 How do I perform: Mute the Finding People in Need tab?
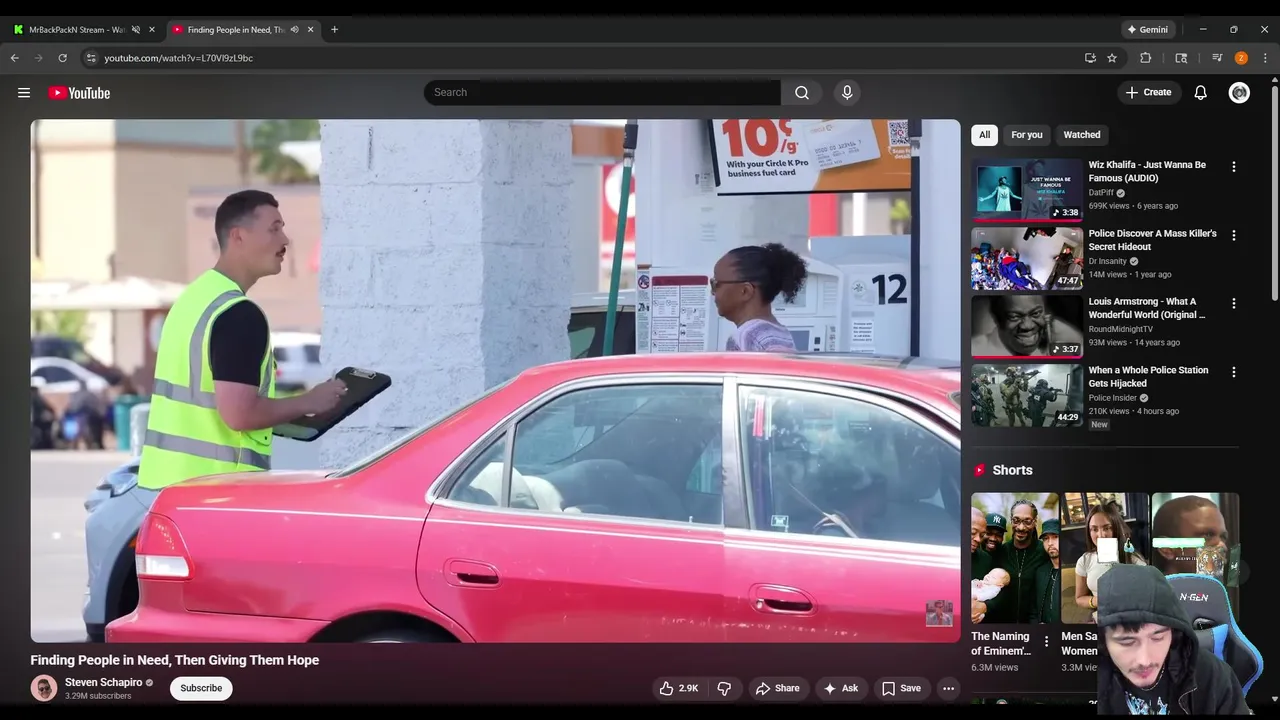(294, 30)
